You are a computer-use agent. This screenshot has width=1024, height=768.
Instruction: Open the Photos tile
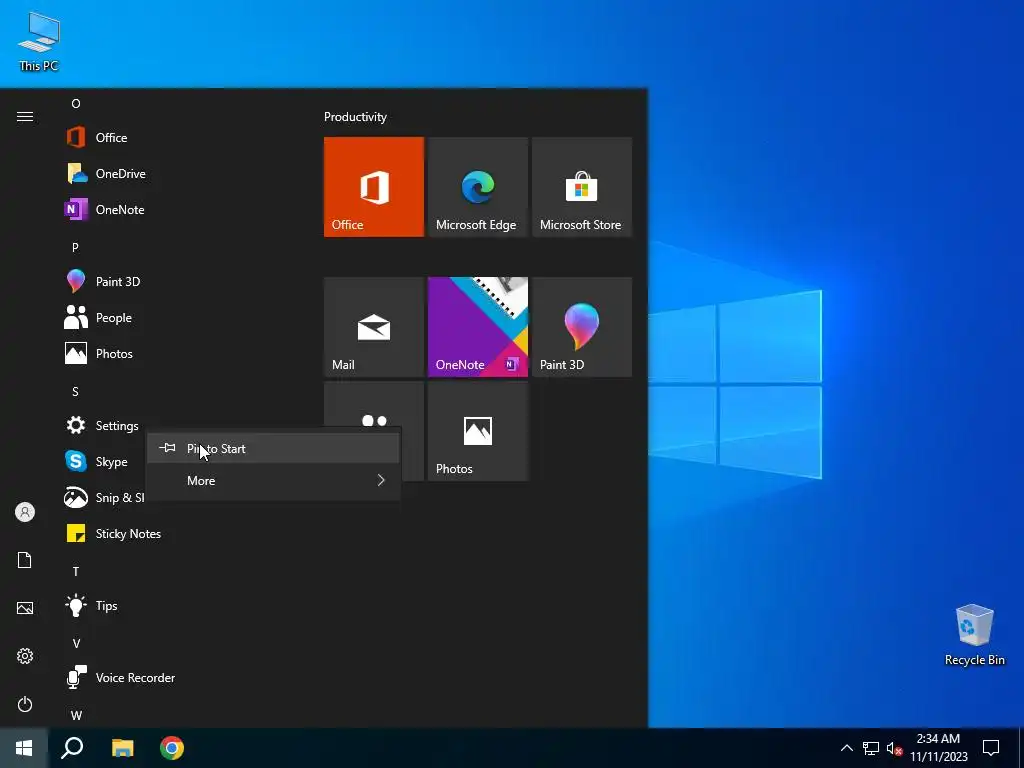[x=477, y=431]
